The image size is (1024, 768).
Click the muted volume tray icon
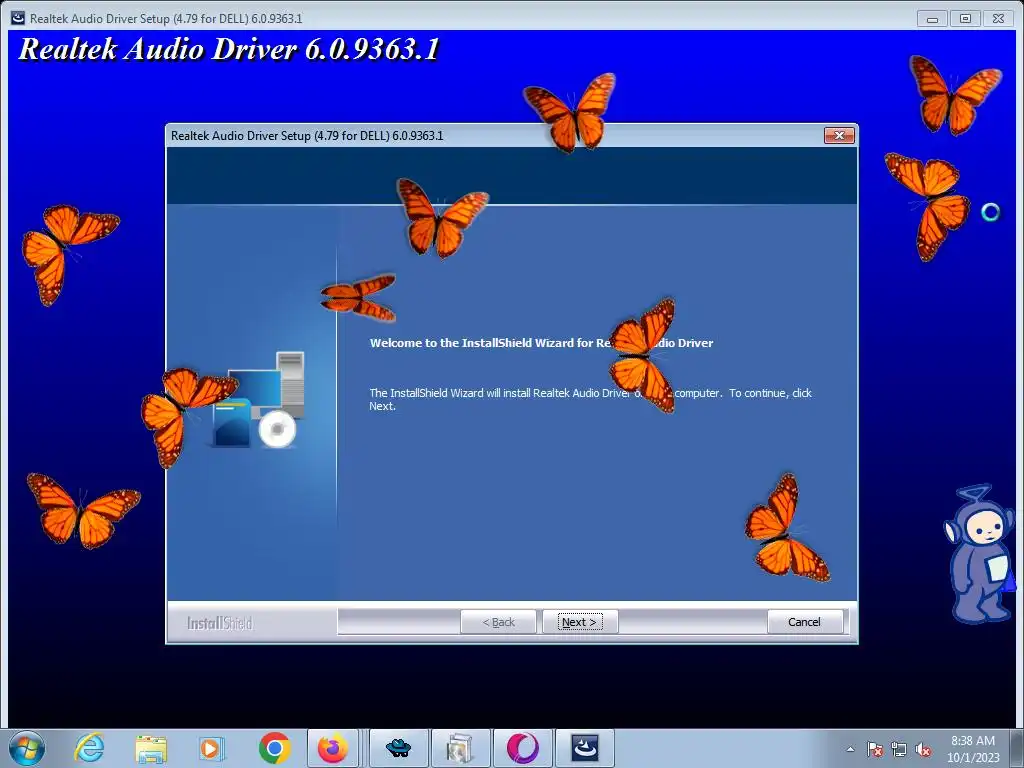point(923,749)
